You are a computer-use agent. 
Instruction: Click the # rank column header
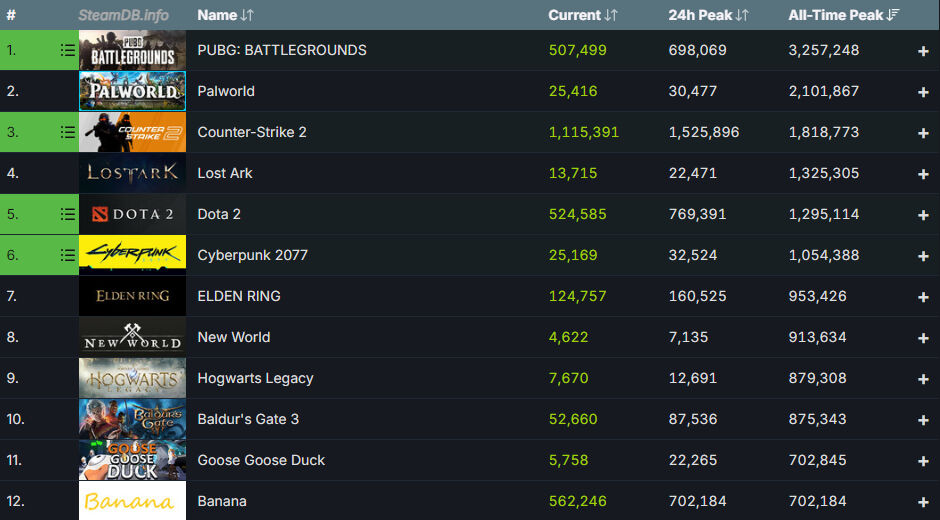[11, 15]
